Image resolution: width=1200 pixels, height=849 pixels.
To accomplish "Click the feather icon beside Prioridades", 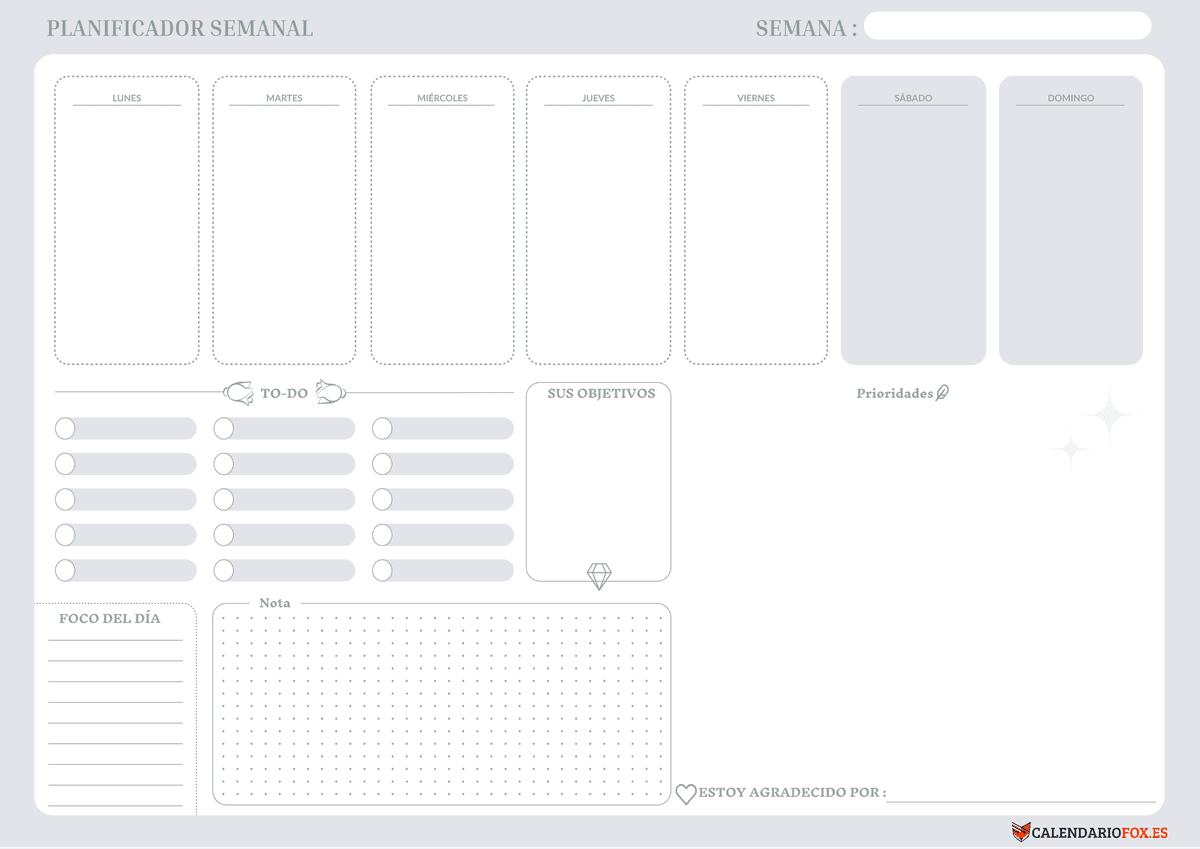I will (942, 393).
